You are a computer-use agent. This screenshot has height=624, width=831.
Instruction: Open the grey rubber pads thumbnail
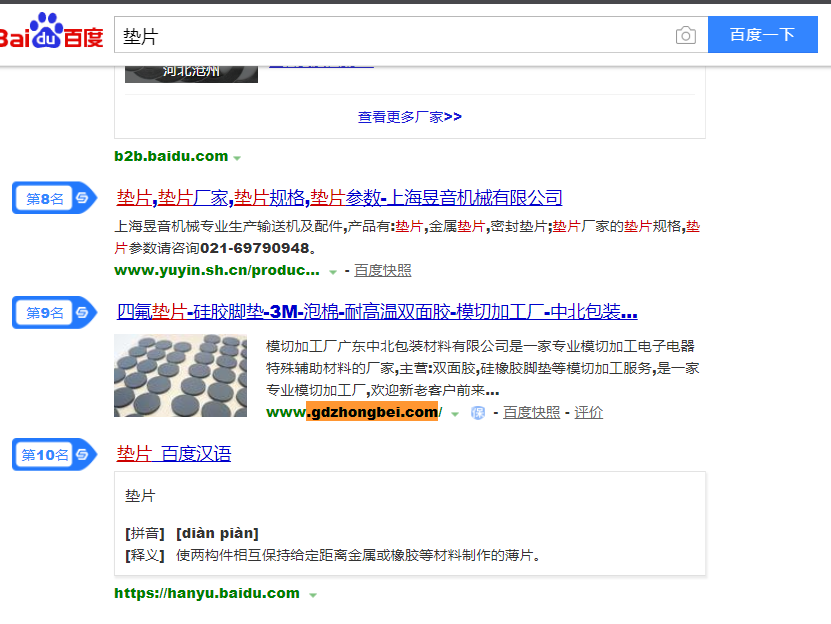coord(180,375)
